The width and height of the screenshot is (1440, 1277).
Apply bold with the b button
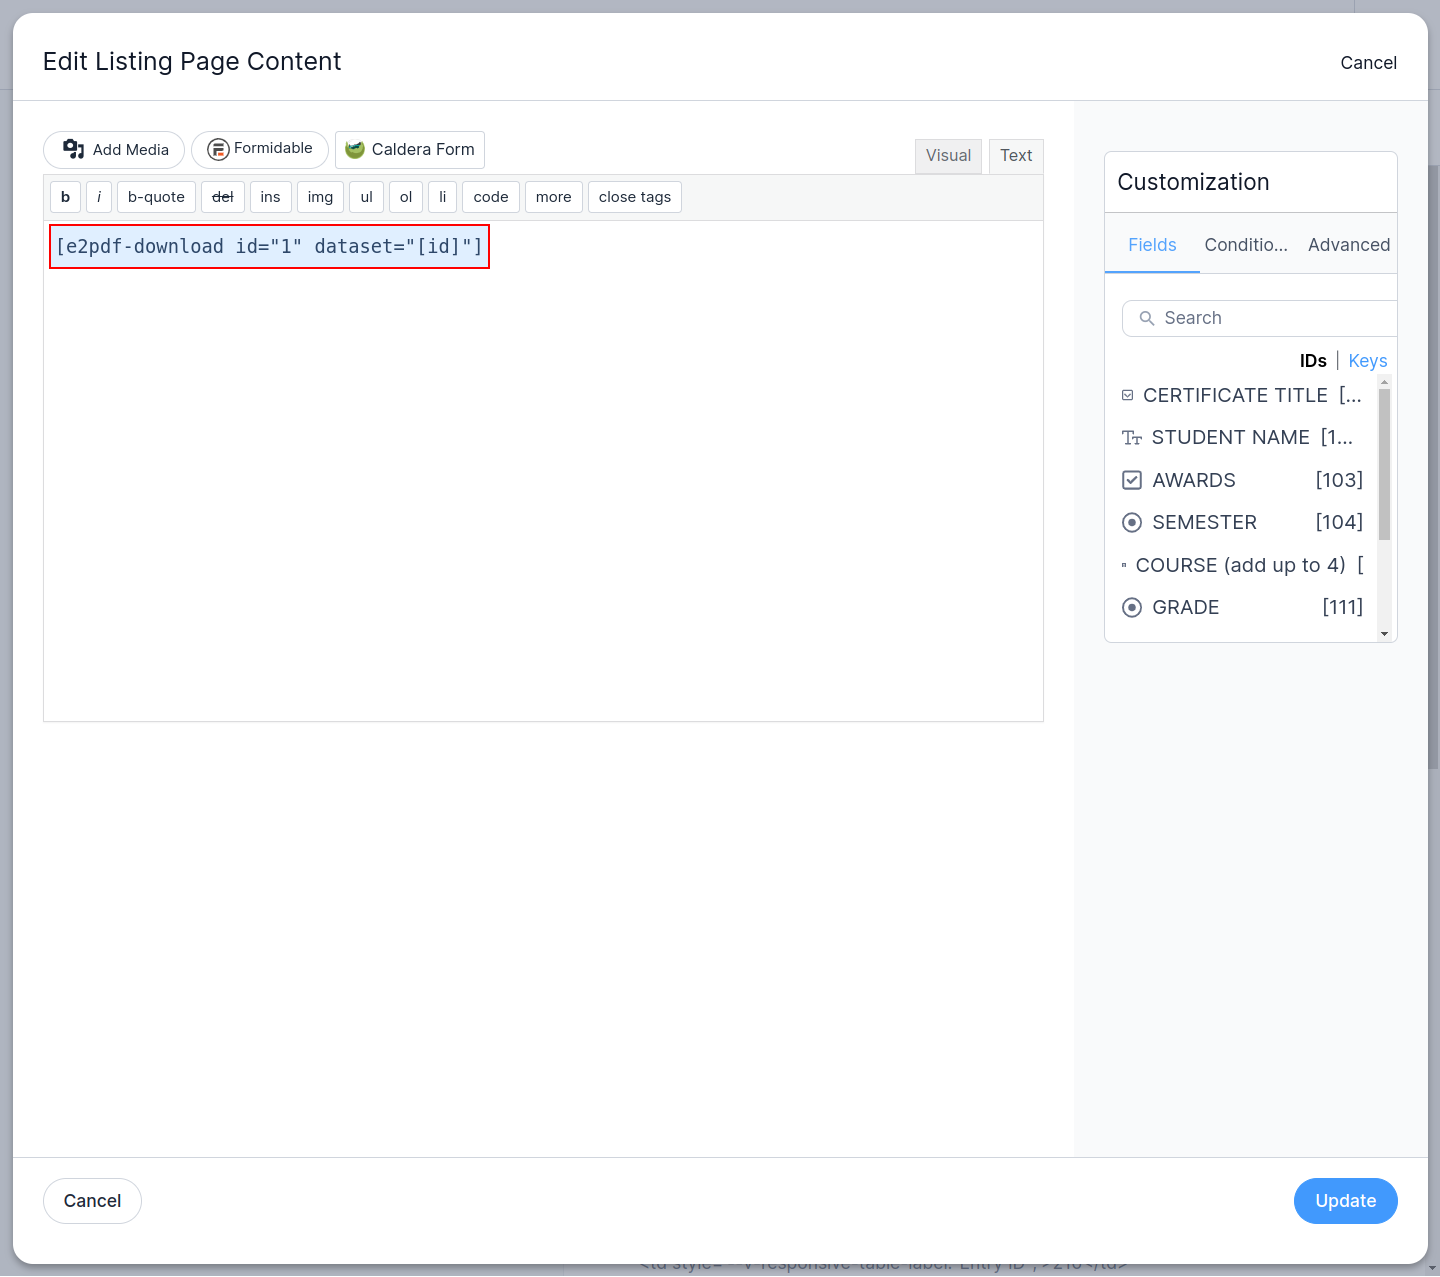pyautogui.click(x=66, y=197)
